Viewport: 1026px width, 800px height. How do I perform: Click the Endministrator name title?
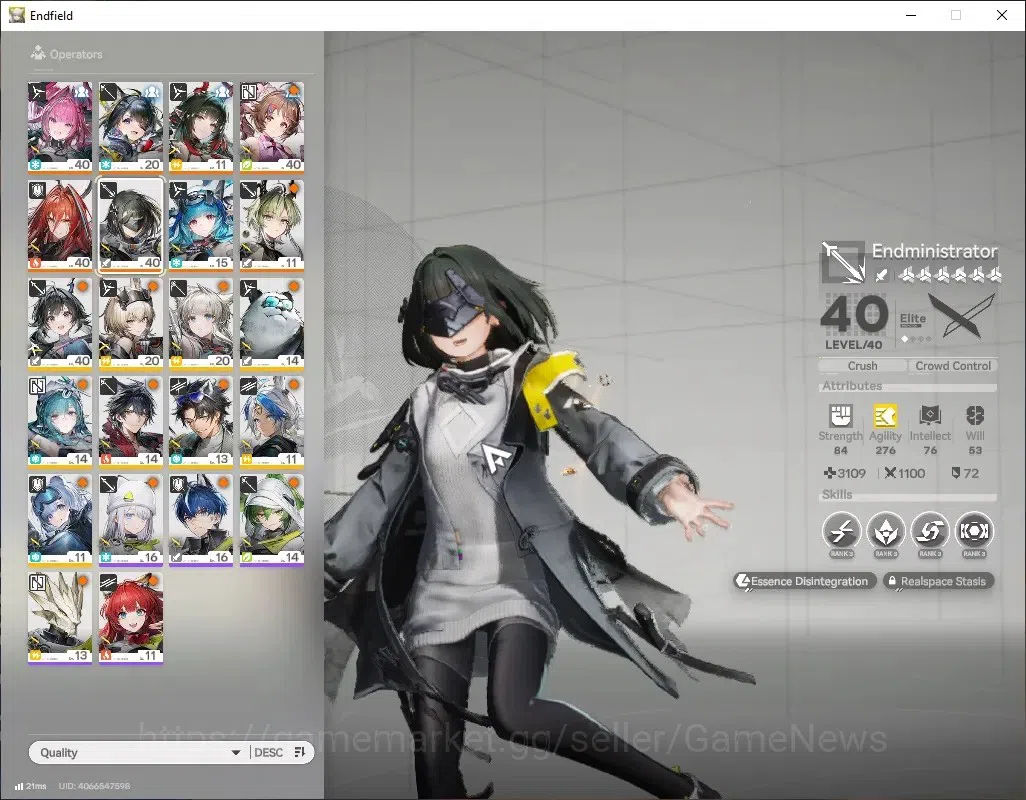pos(934,251)
